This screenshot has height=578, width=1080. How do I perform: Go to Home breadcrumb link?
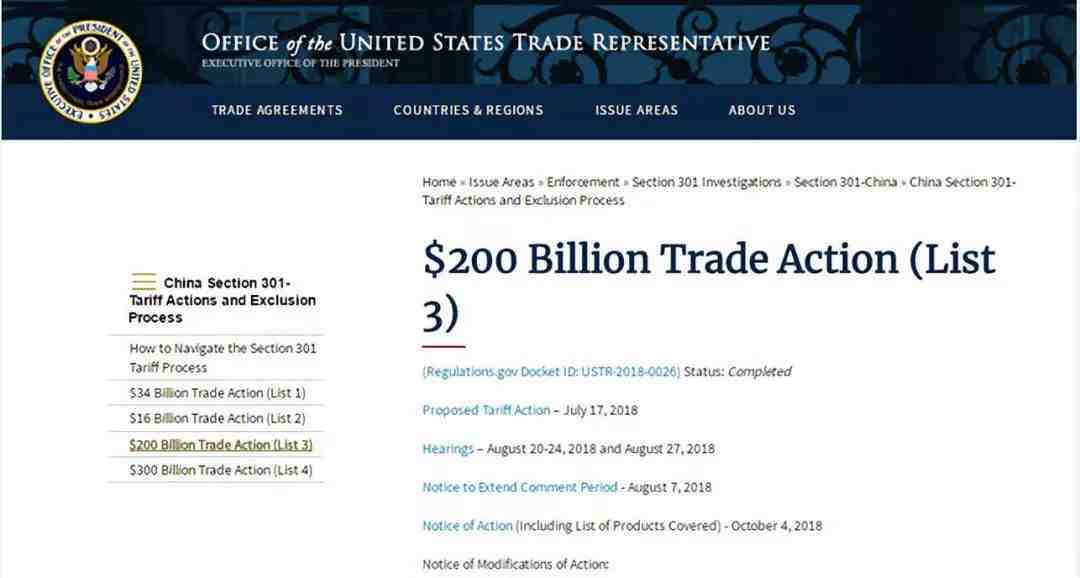point(439,182)
